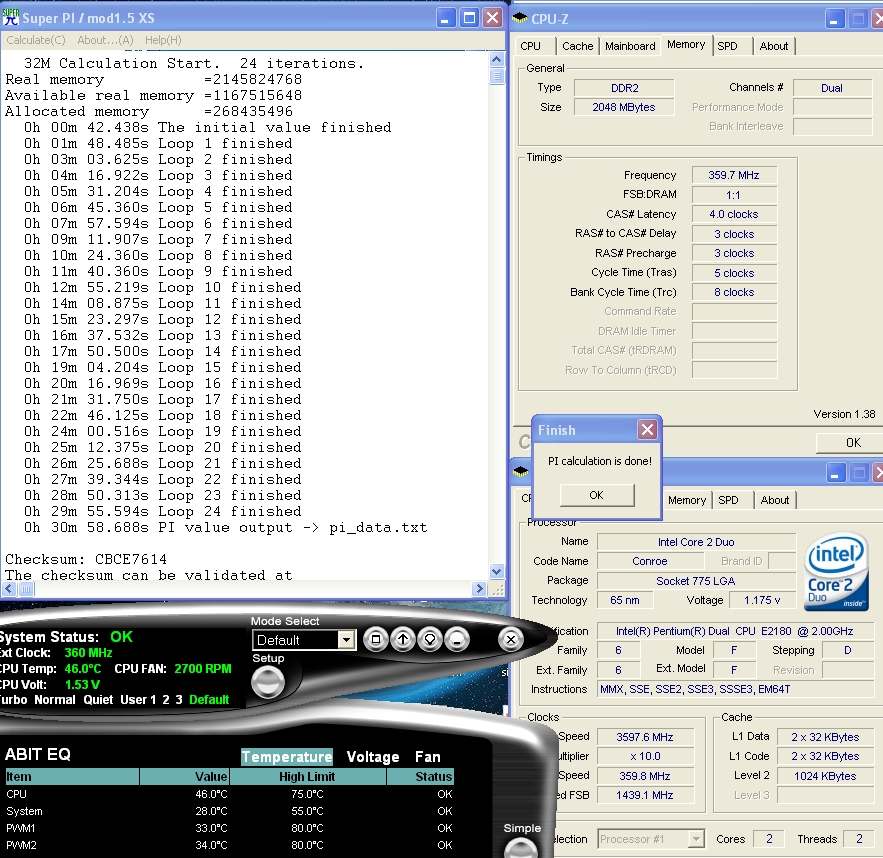Image resolution: width=883 pixels, height=858 pixels.
Task: Show the Temperature tab in ABIT EQ
Action: [287, 757]
